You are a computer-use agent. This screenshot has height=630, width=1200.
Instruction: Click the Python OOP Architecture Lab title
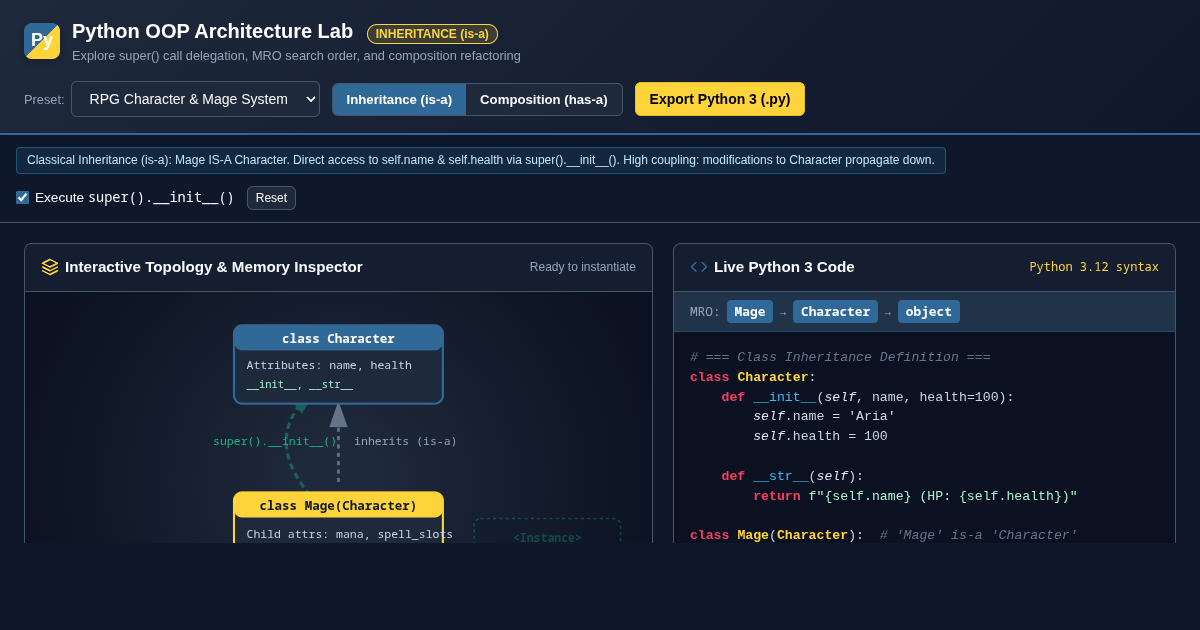click(x=212, y=31)
